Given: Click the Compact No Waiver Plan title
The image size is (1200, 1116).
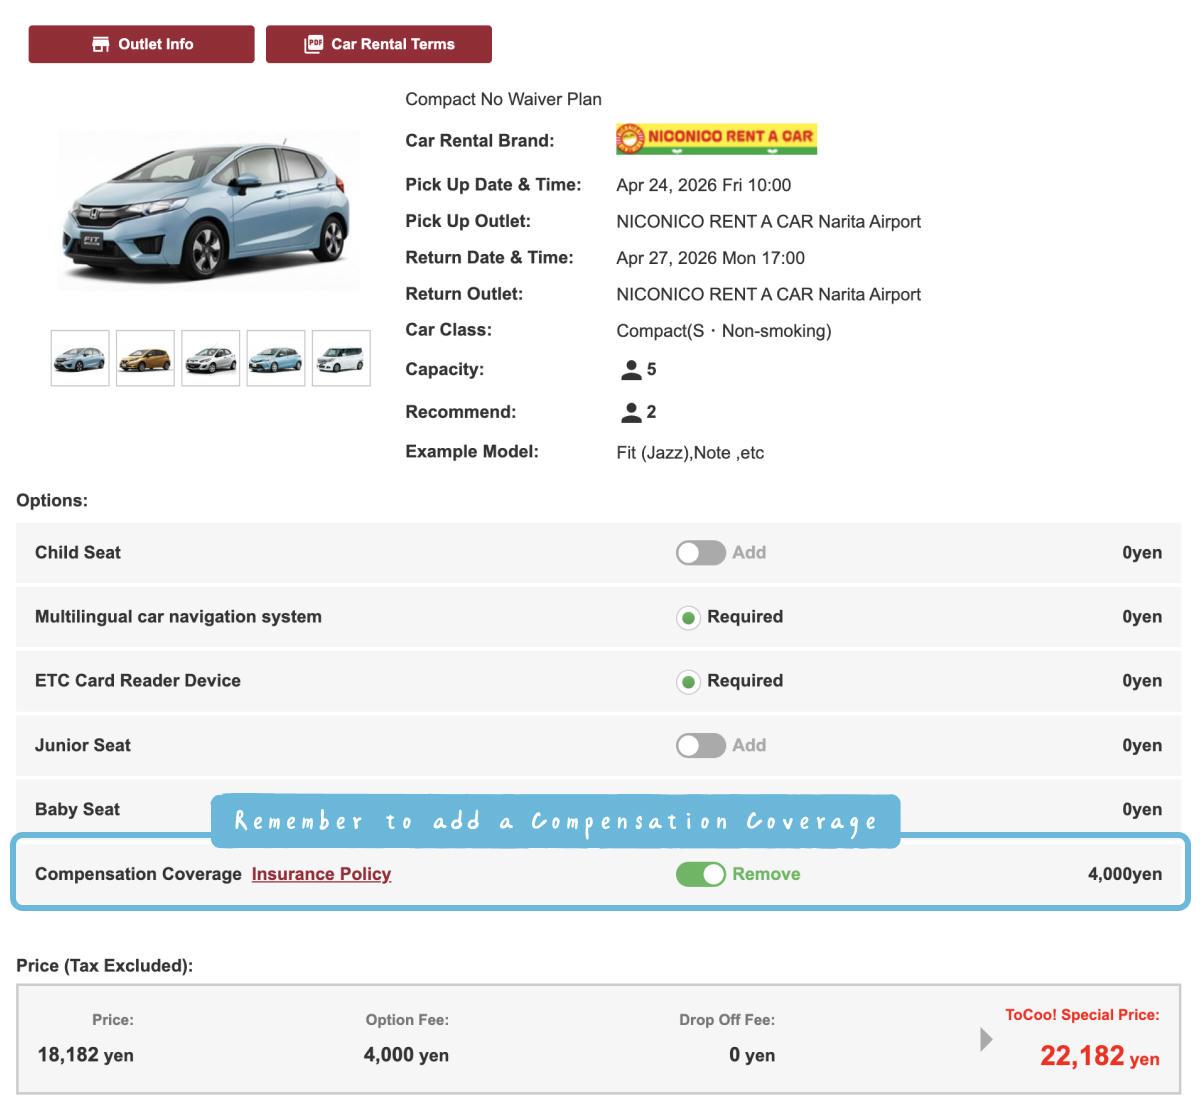Looking at the screenshot, I should pos(503,99).
